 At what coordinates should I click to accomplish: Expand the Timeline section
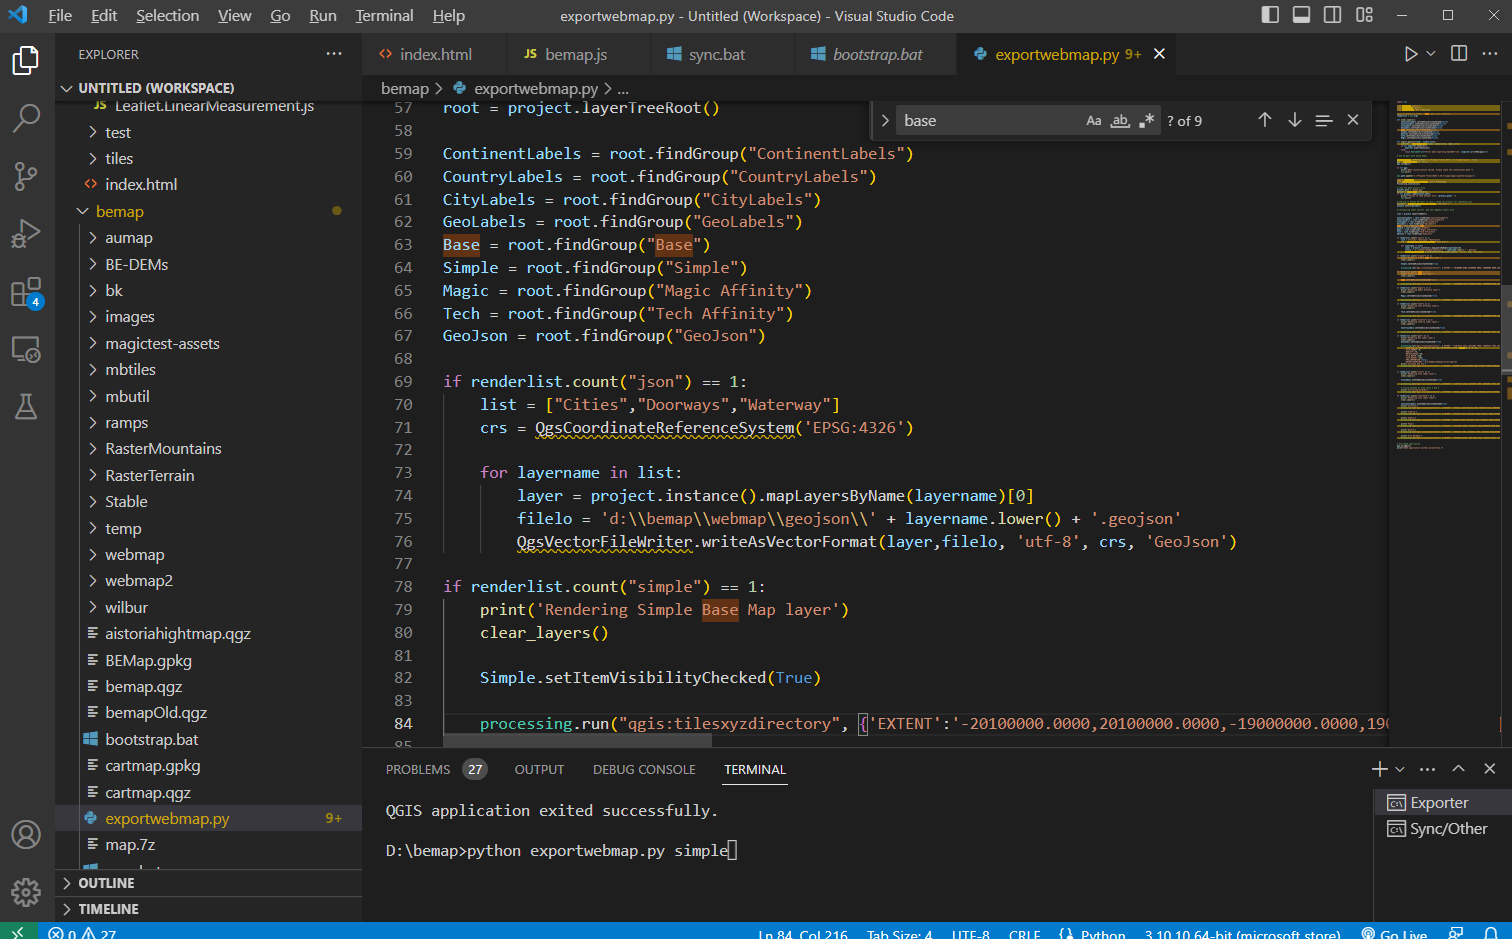[208, 909]
